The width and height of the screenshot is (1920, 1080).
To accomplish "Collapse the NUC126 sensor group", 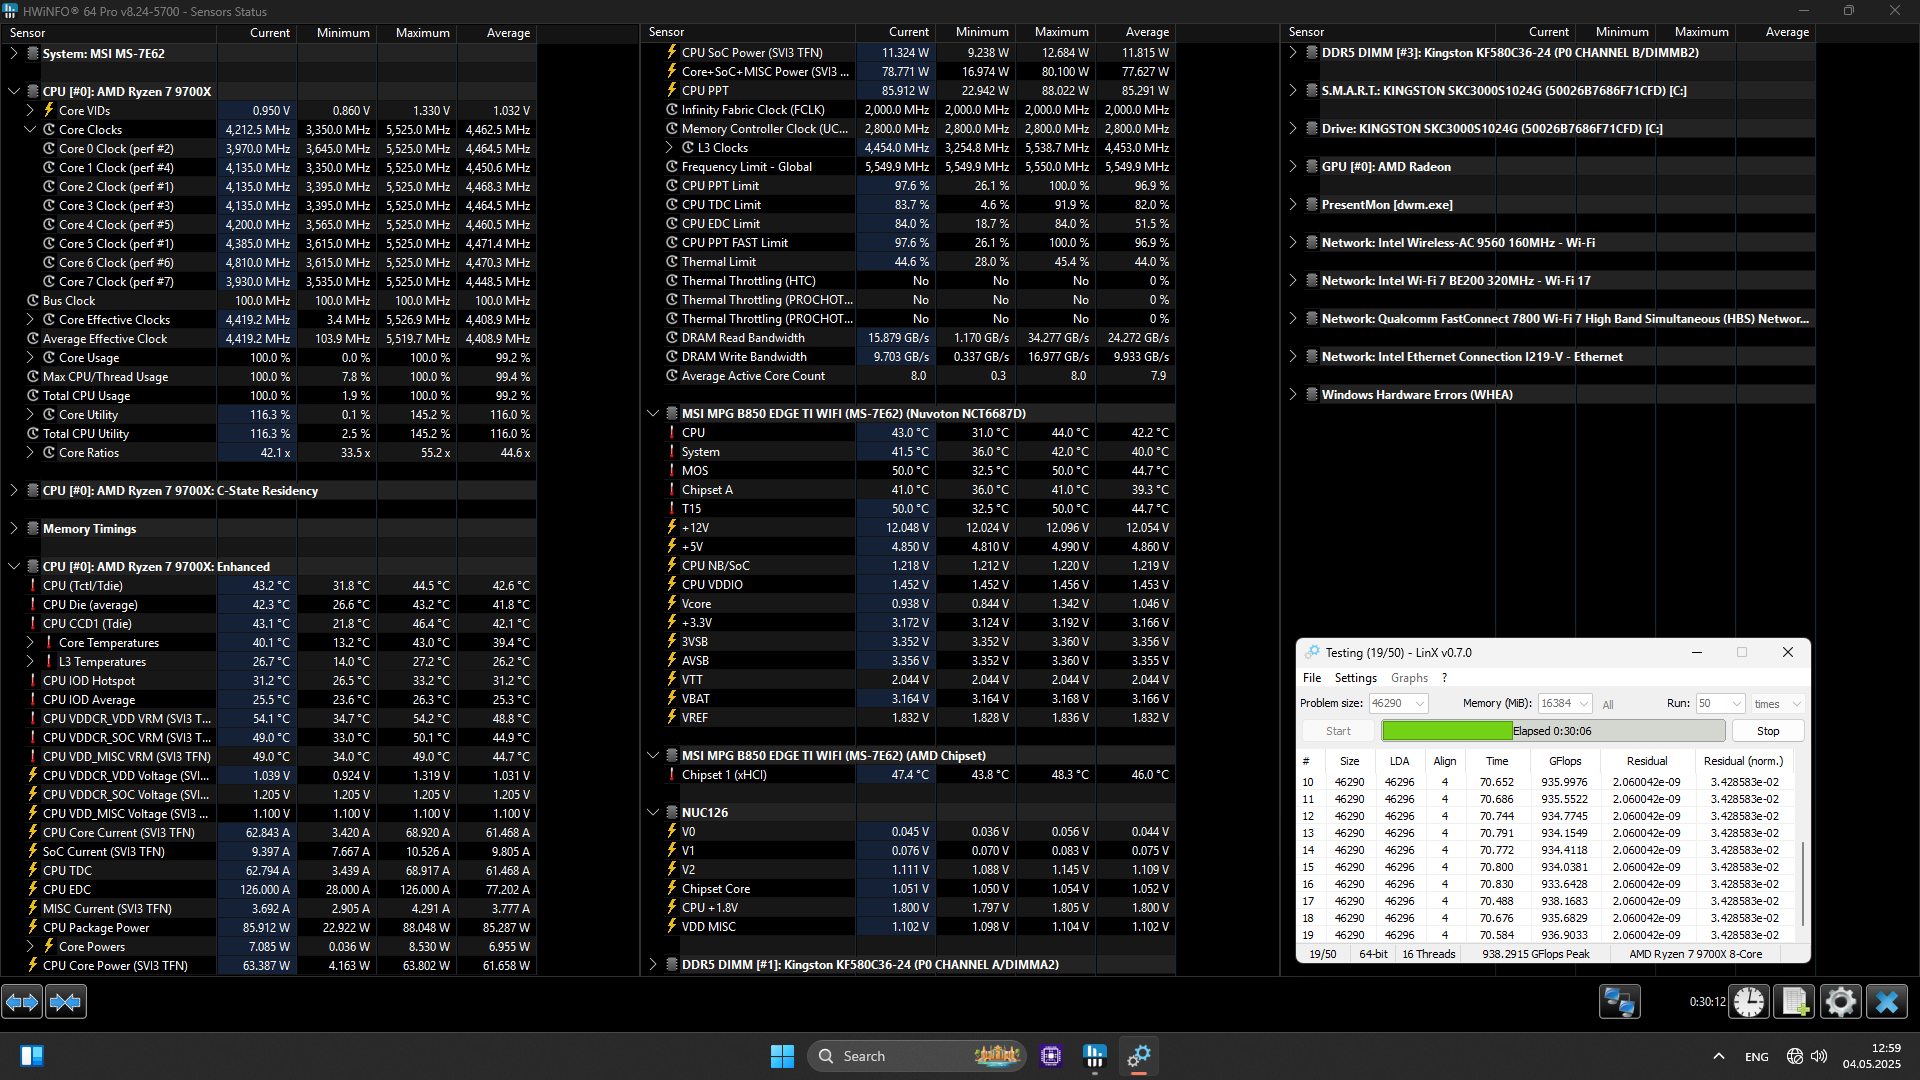I will [653, 813].
